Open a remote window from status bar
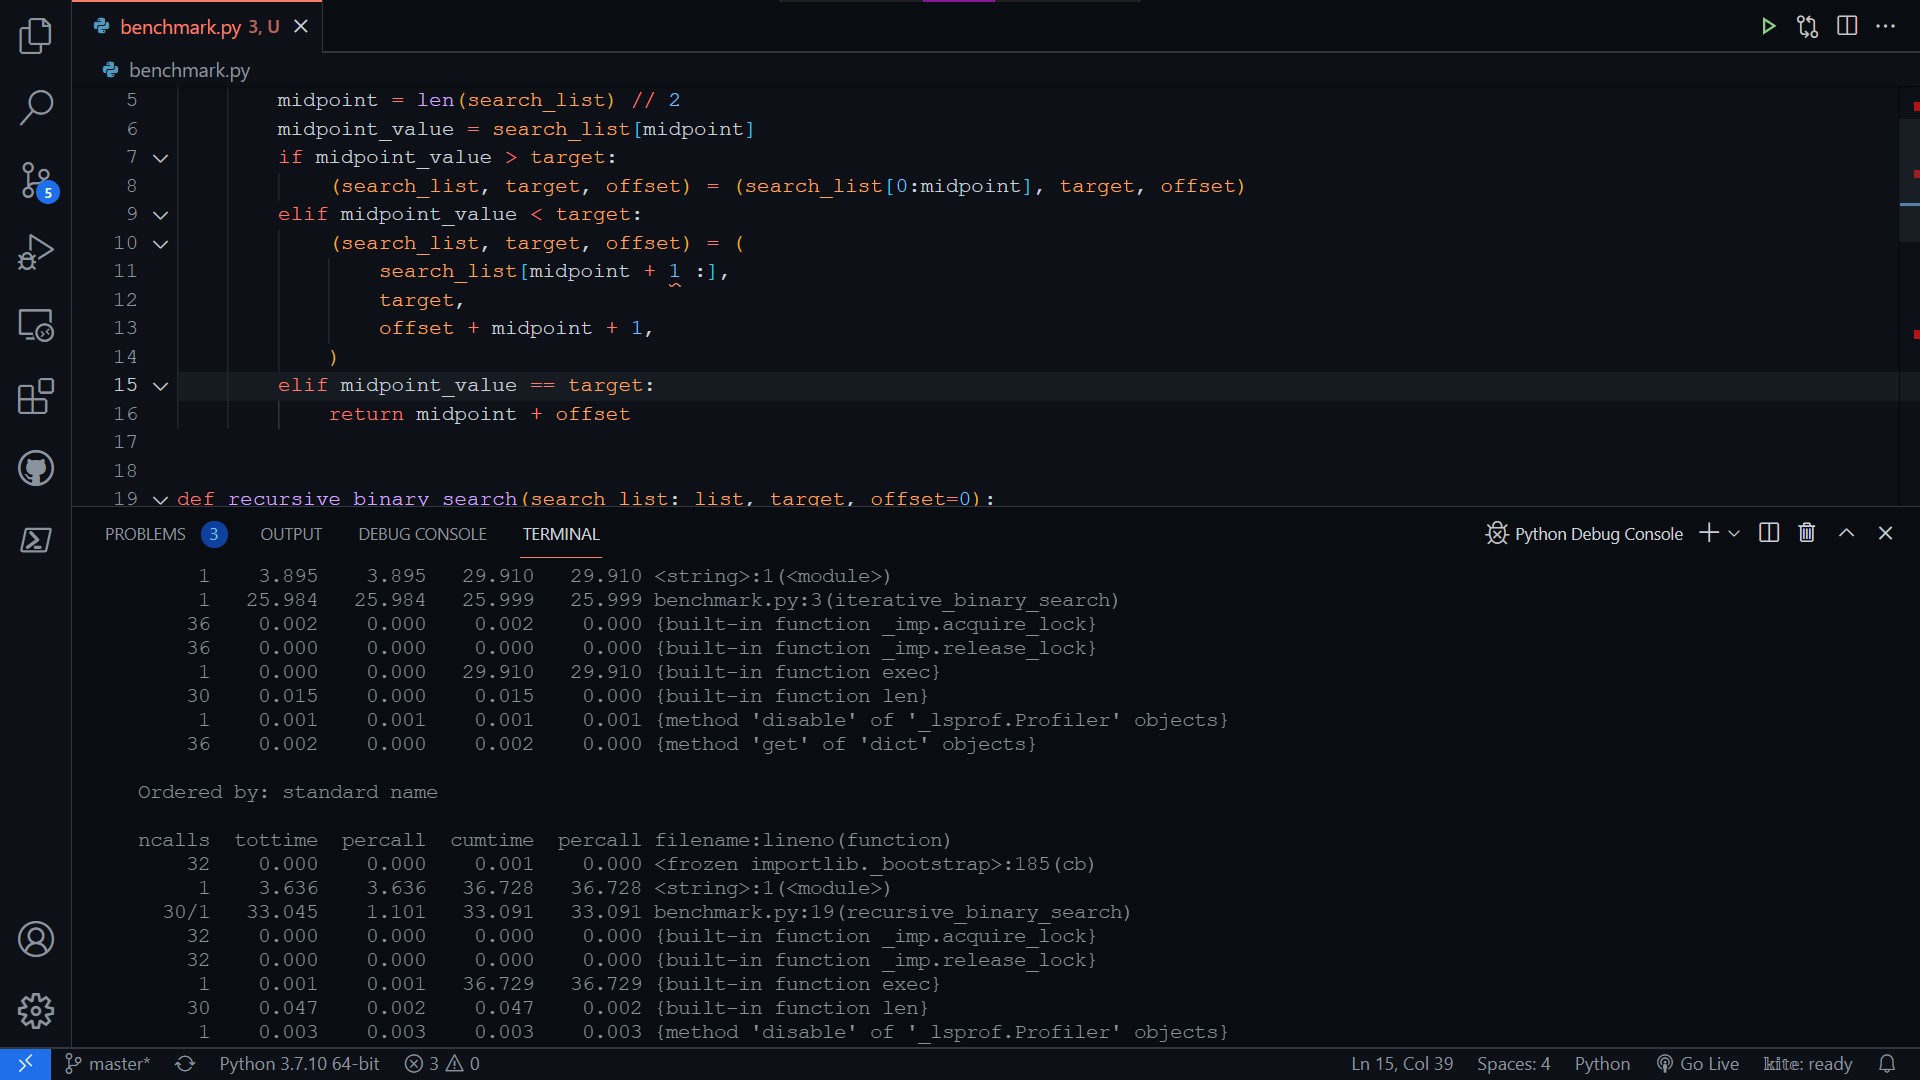This screenshot has width=1920, height=1080. point(25,1064)
